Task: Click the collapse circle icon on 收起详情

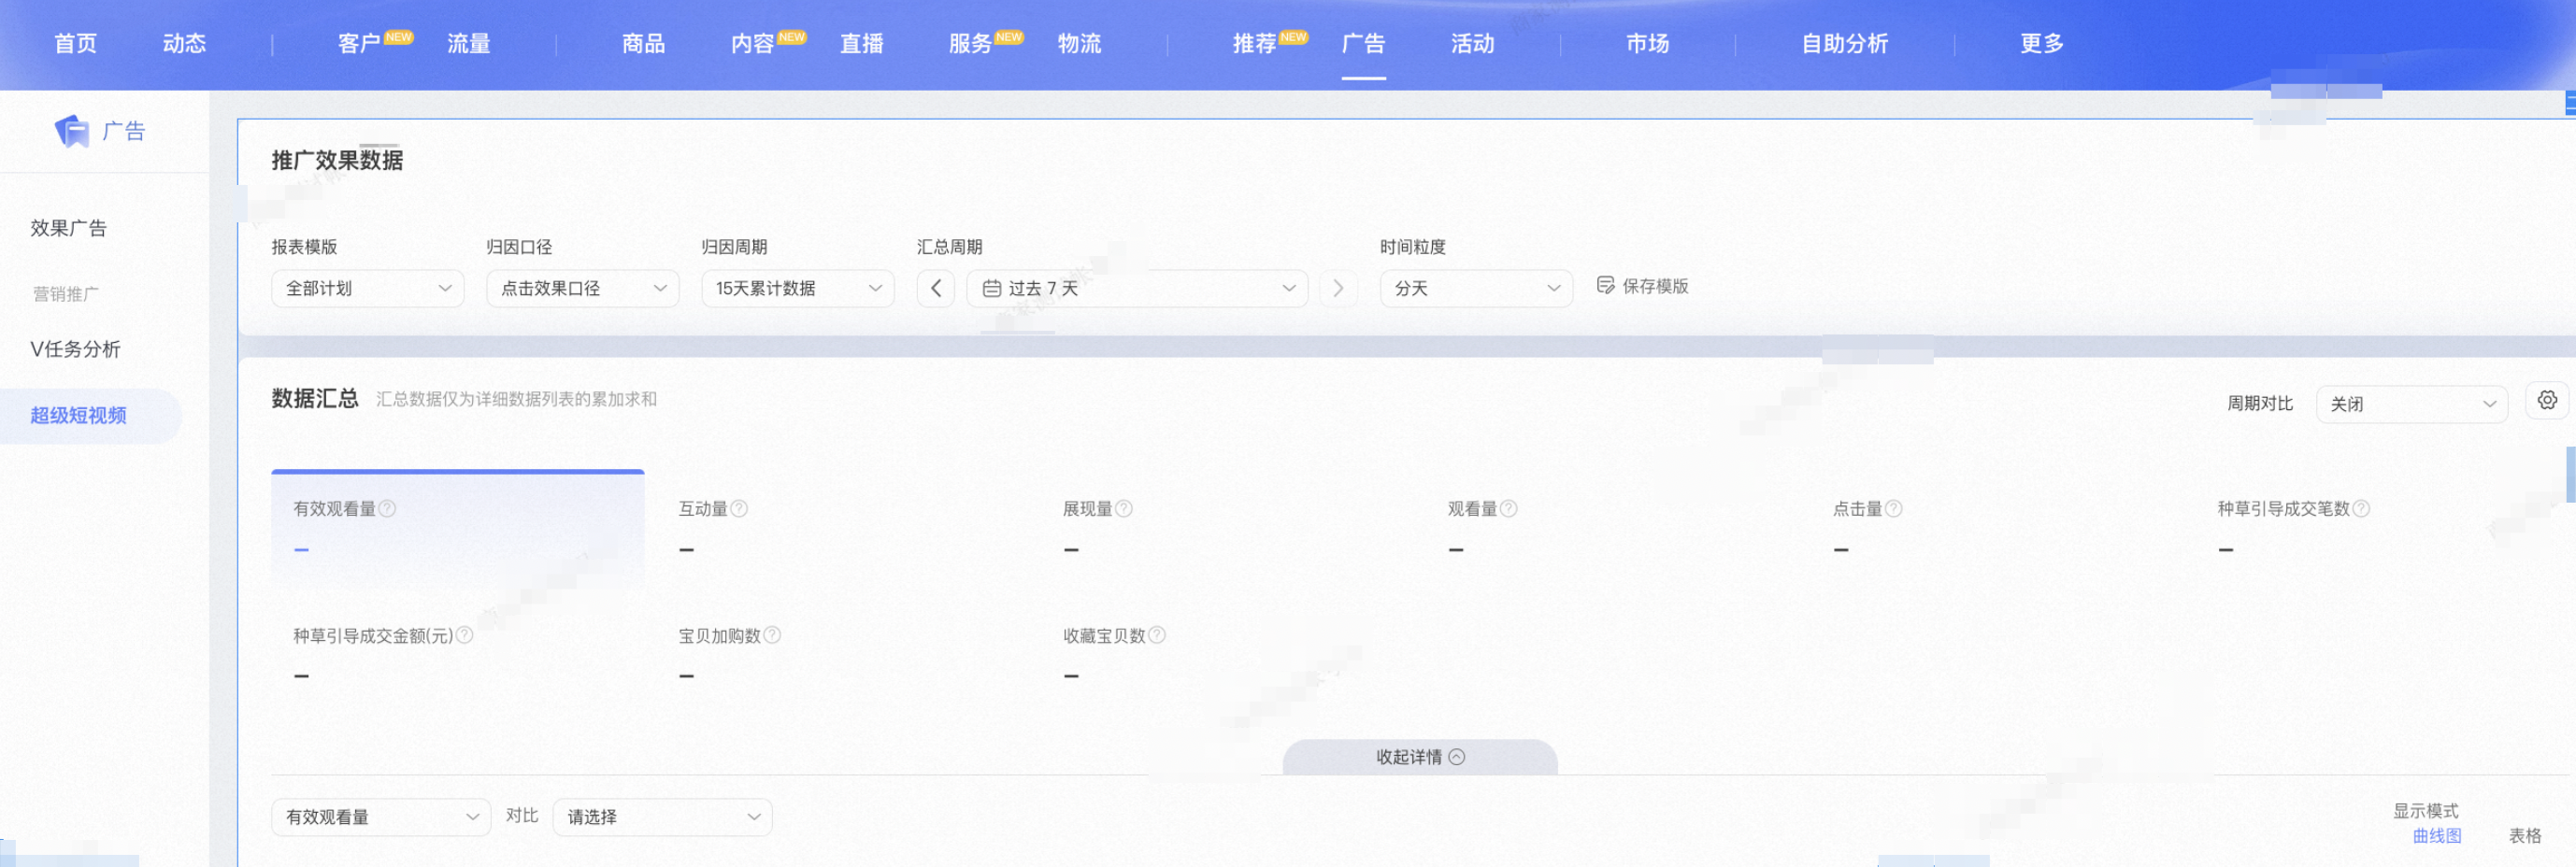Action: (1457, 756)
